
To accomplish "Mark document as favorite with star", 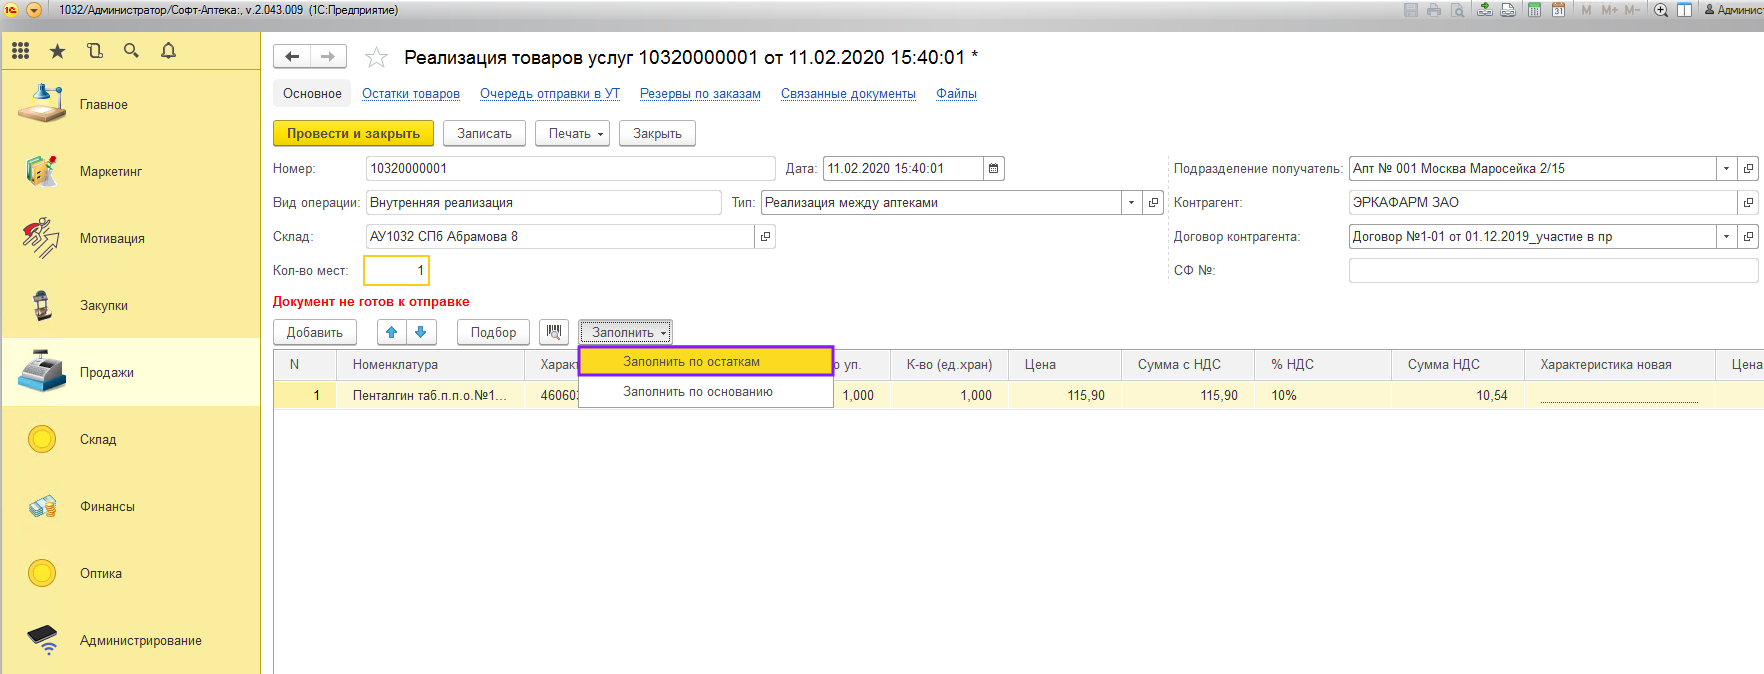I will (x=376, y=58).
